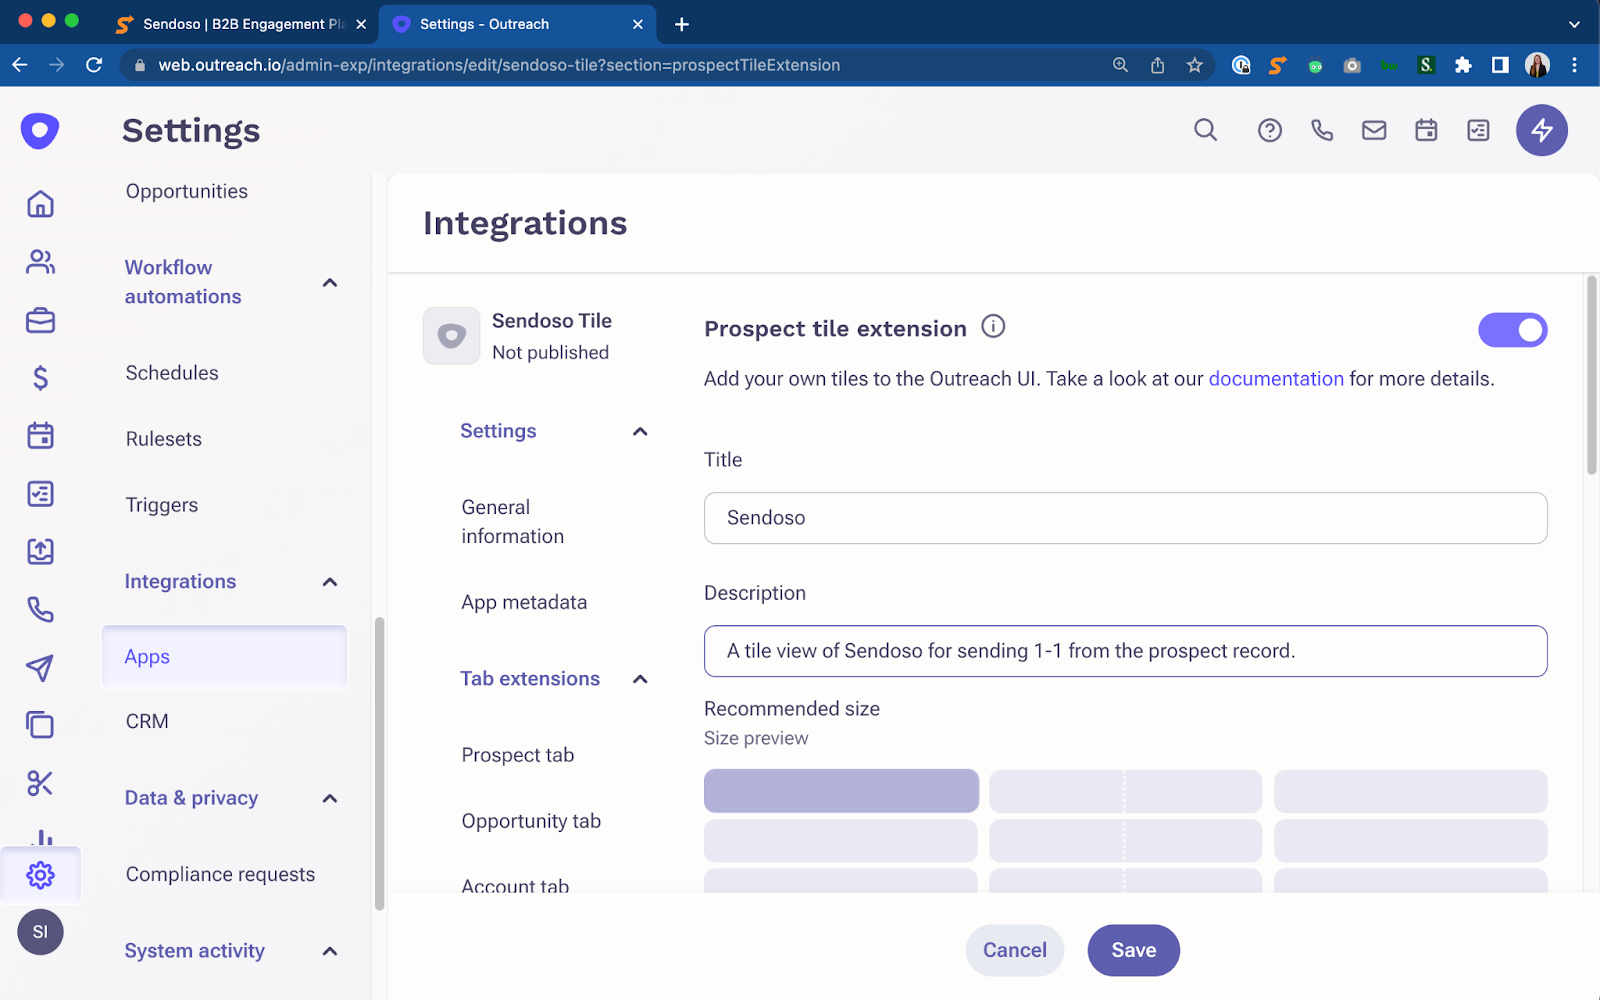
Task: Open Sequences paper plane icon
Action: pyautogui.click(x=40, y=667)
